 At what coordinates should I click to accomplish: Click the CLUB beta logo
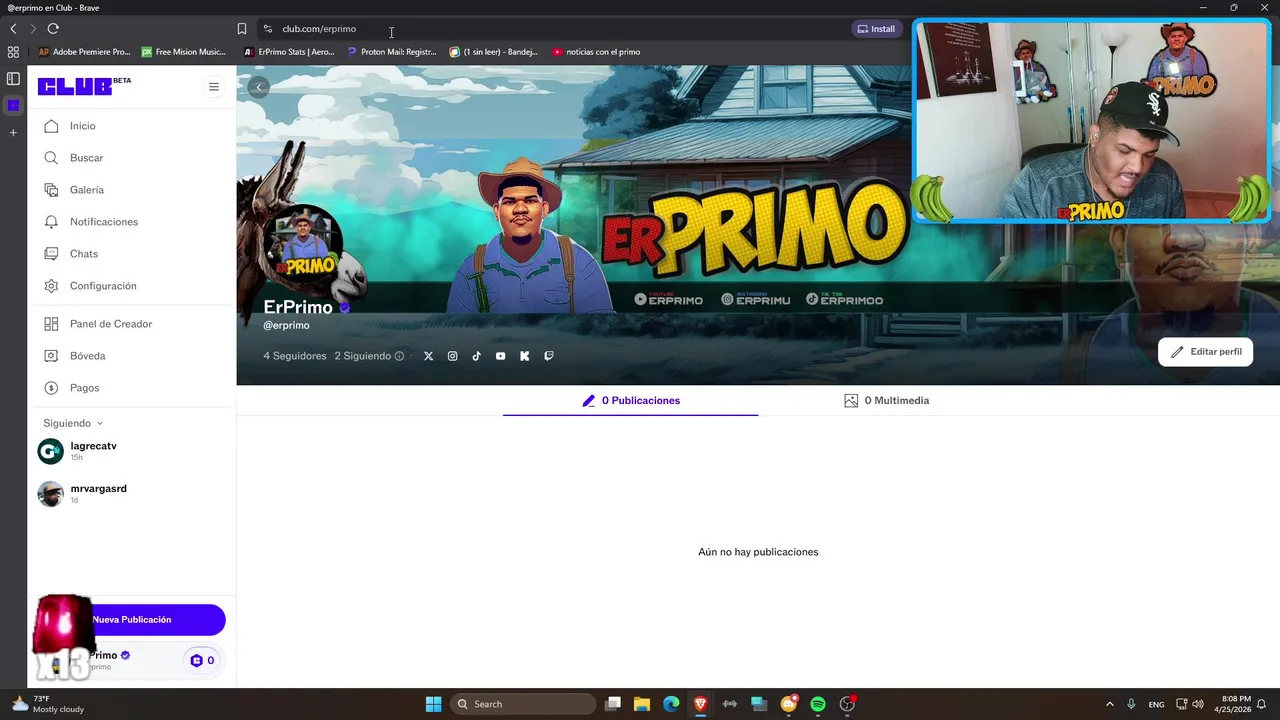[84, 86]
